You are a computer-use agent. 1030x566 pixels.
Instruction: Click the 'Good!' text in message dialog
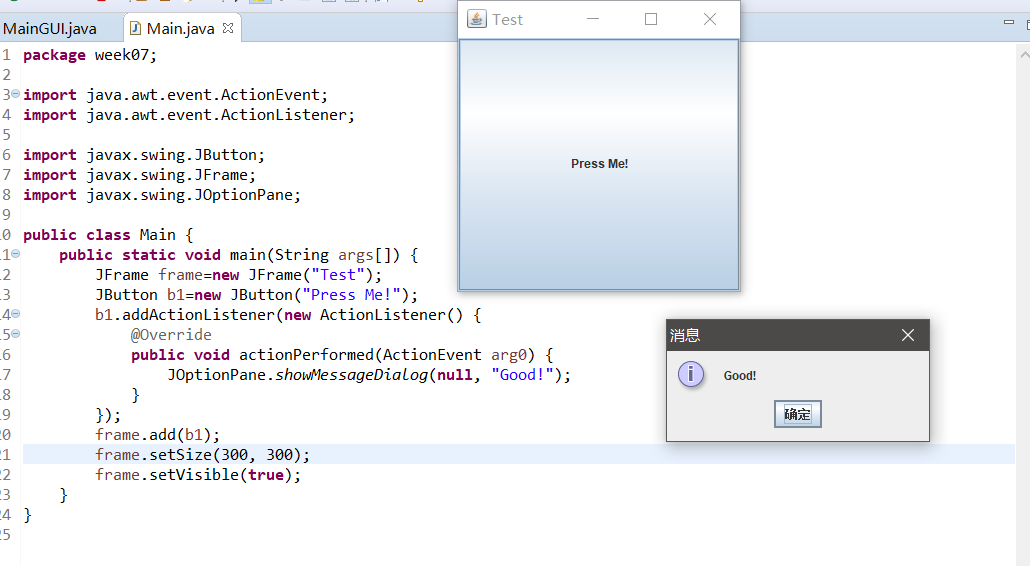pyautogui.click(x=740, y=376)
